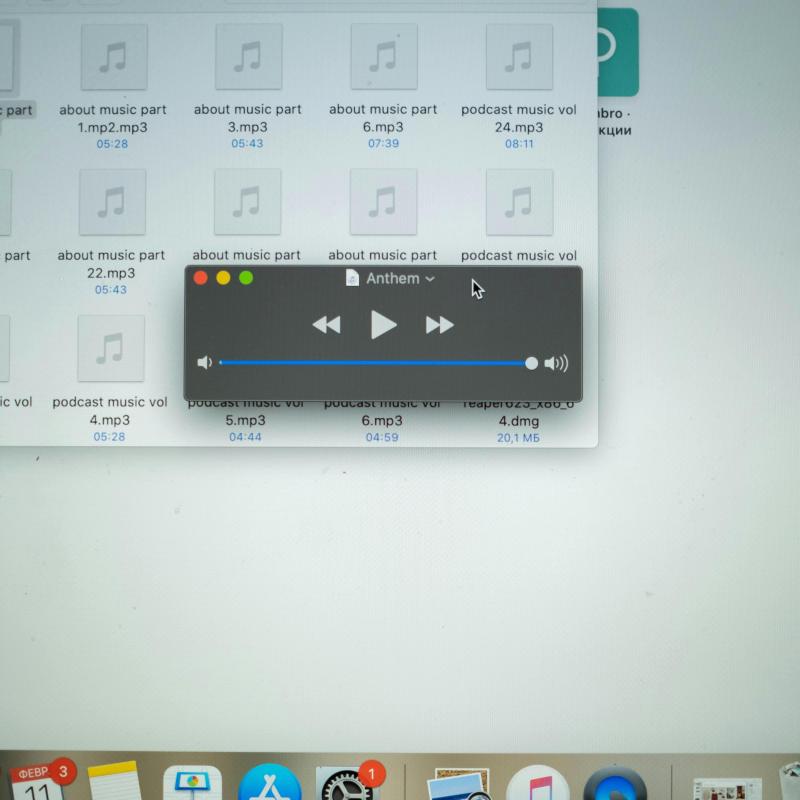Click the volume slider knob

point(531,363)
